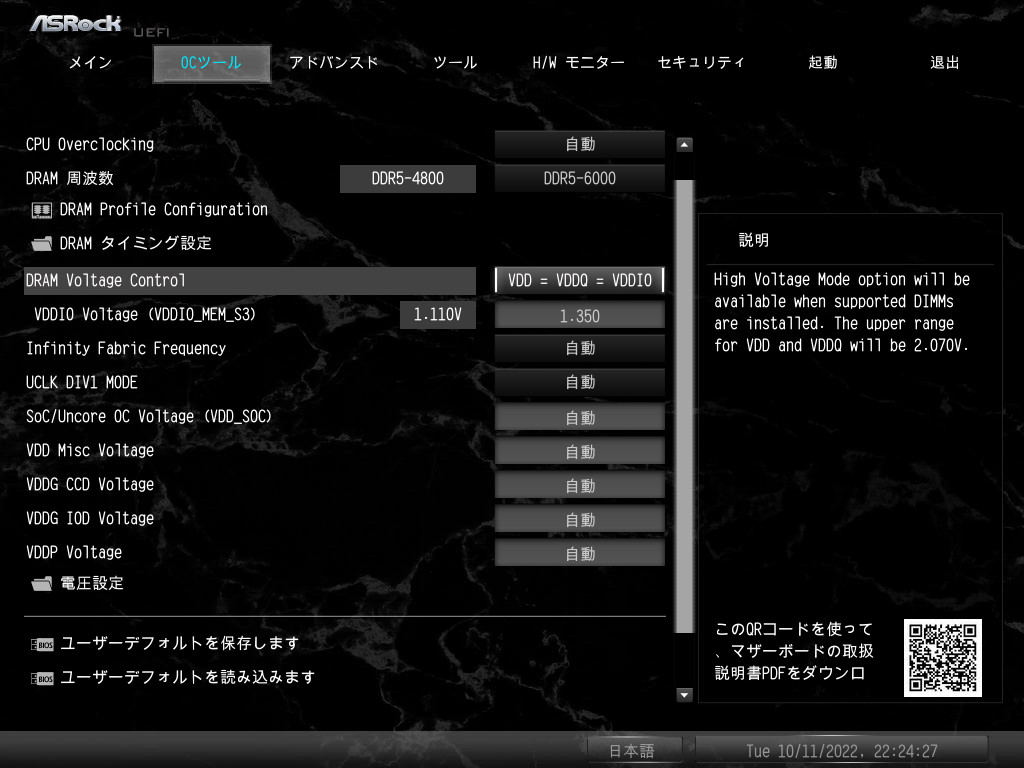Viewport: 1024px width, 768px height.
Task: Click ユーザーデフォルトを読み込みます
Action: pos(187,677)
